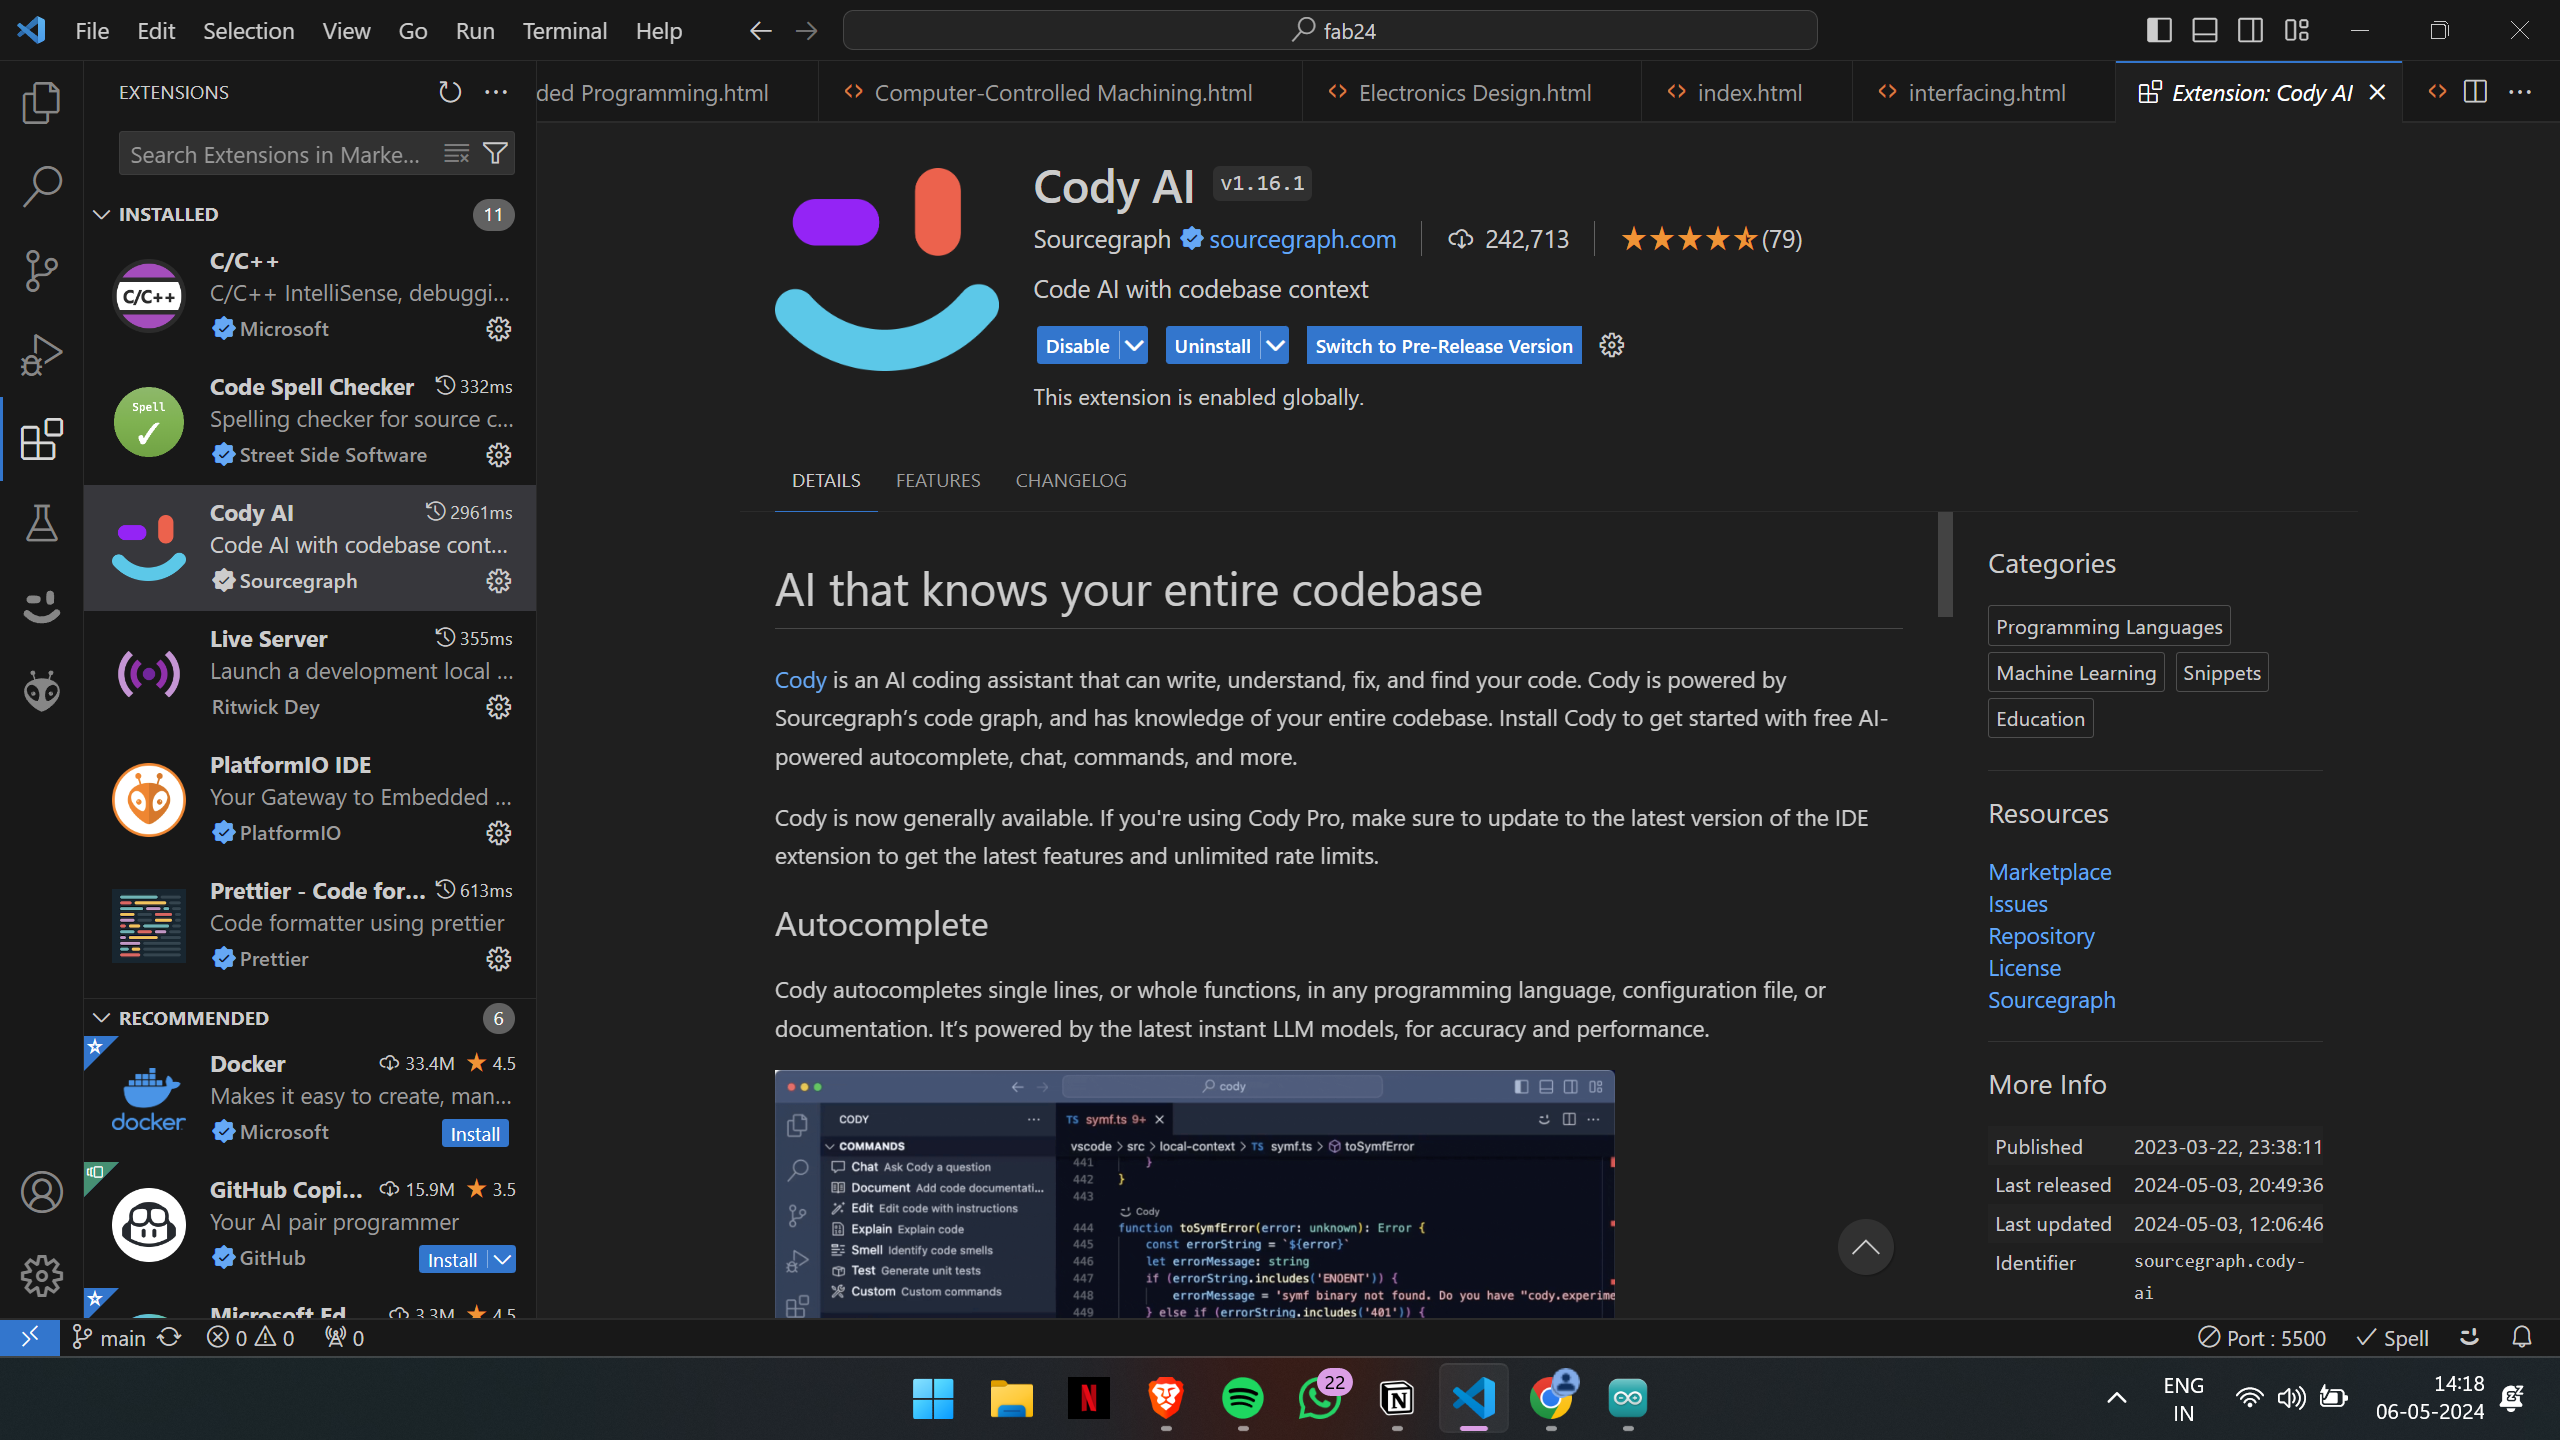Toggle the secondary side bar

point(2251,31)
